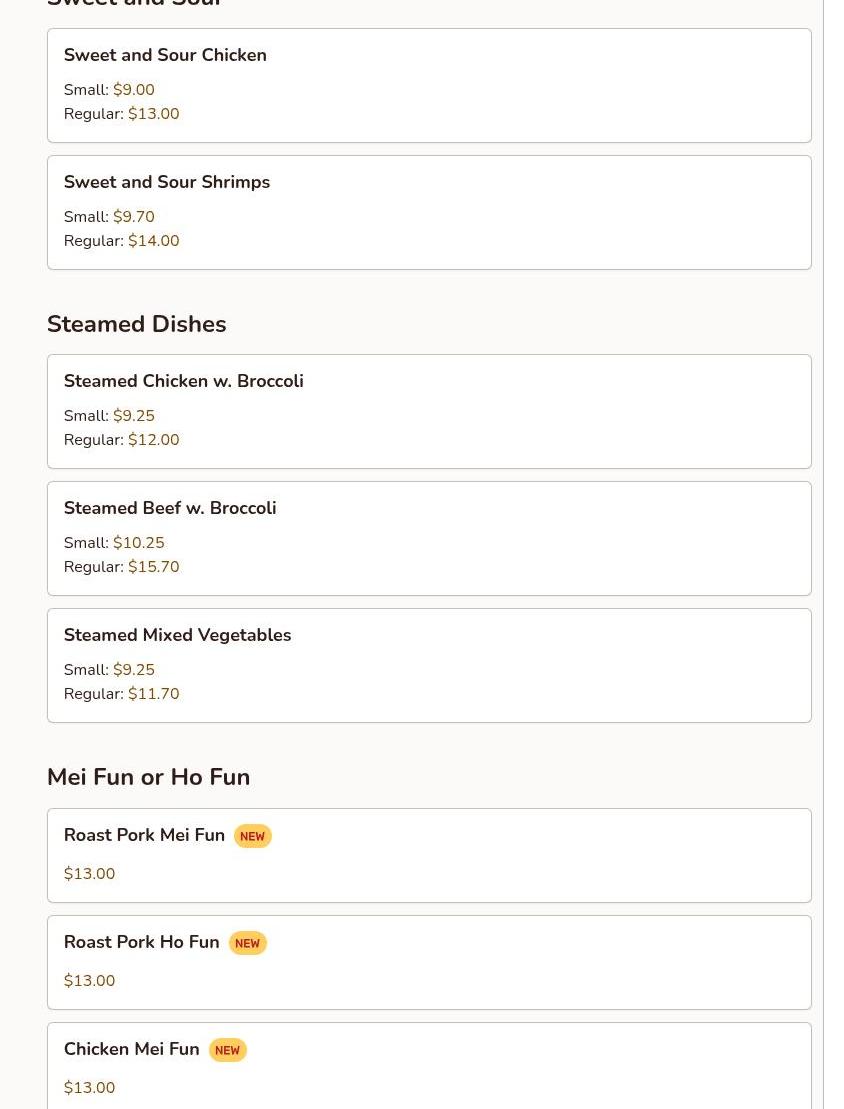Screen dimensions: 844x1109
Task: Click the NEW badge beside Roast Pork Mei Fun
Action: click(x=252, y=836)
